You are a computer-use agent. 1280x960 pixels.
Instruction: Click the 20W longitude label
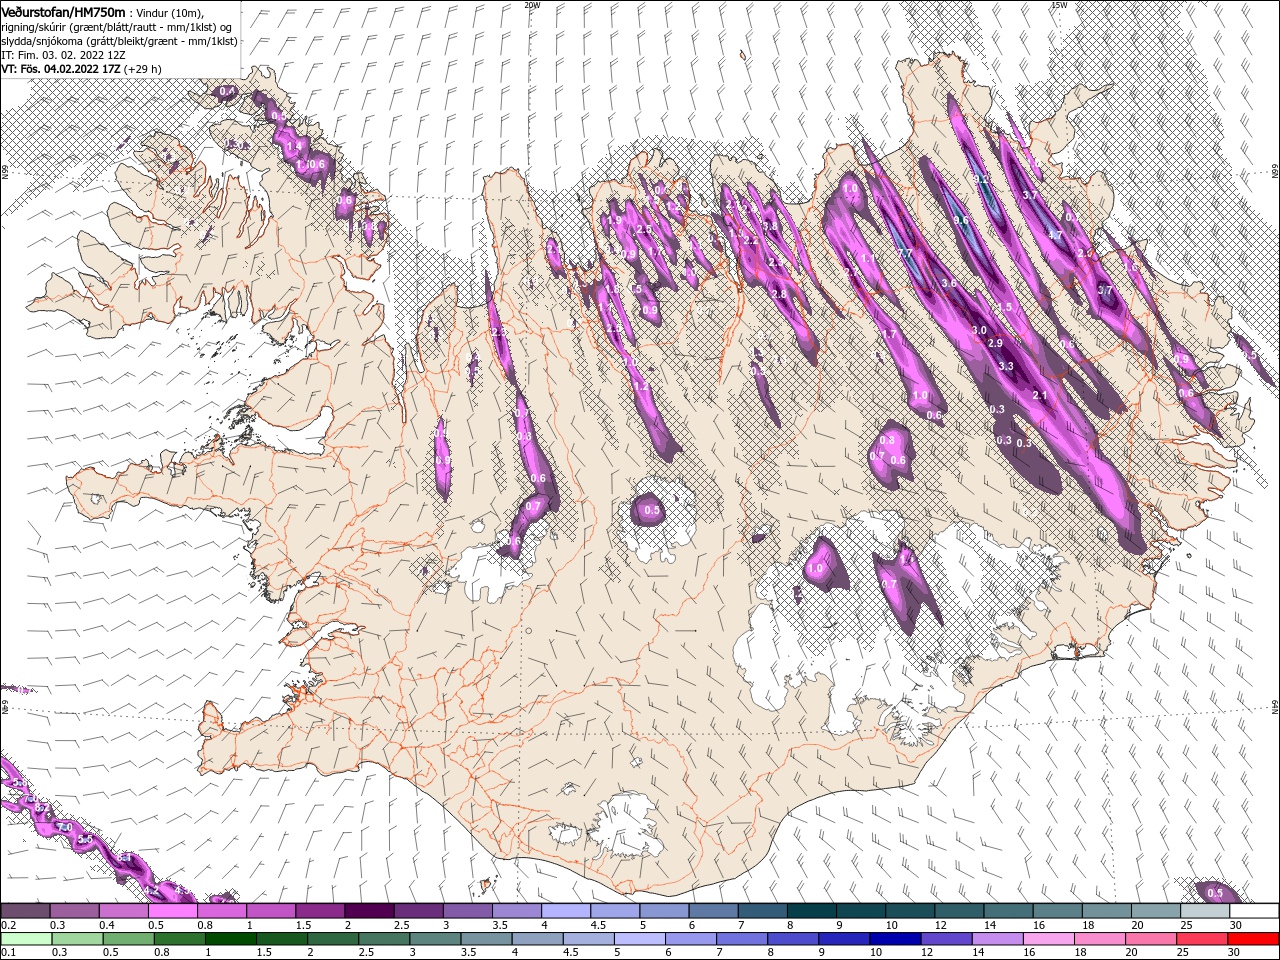532,5
